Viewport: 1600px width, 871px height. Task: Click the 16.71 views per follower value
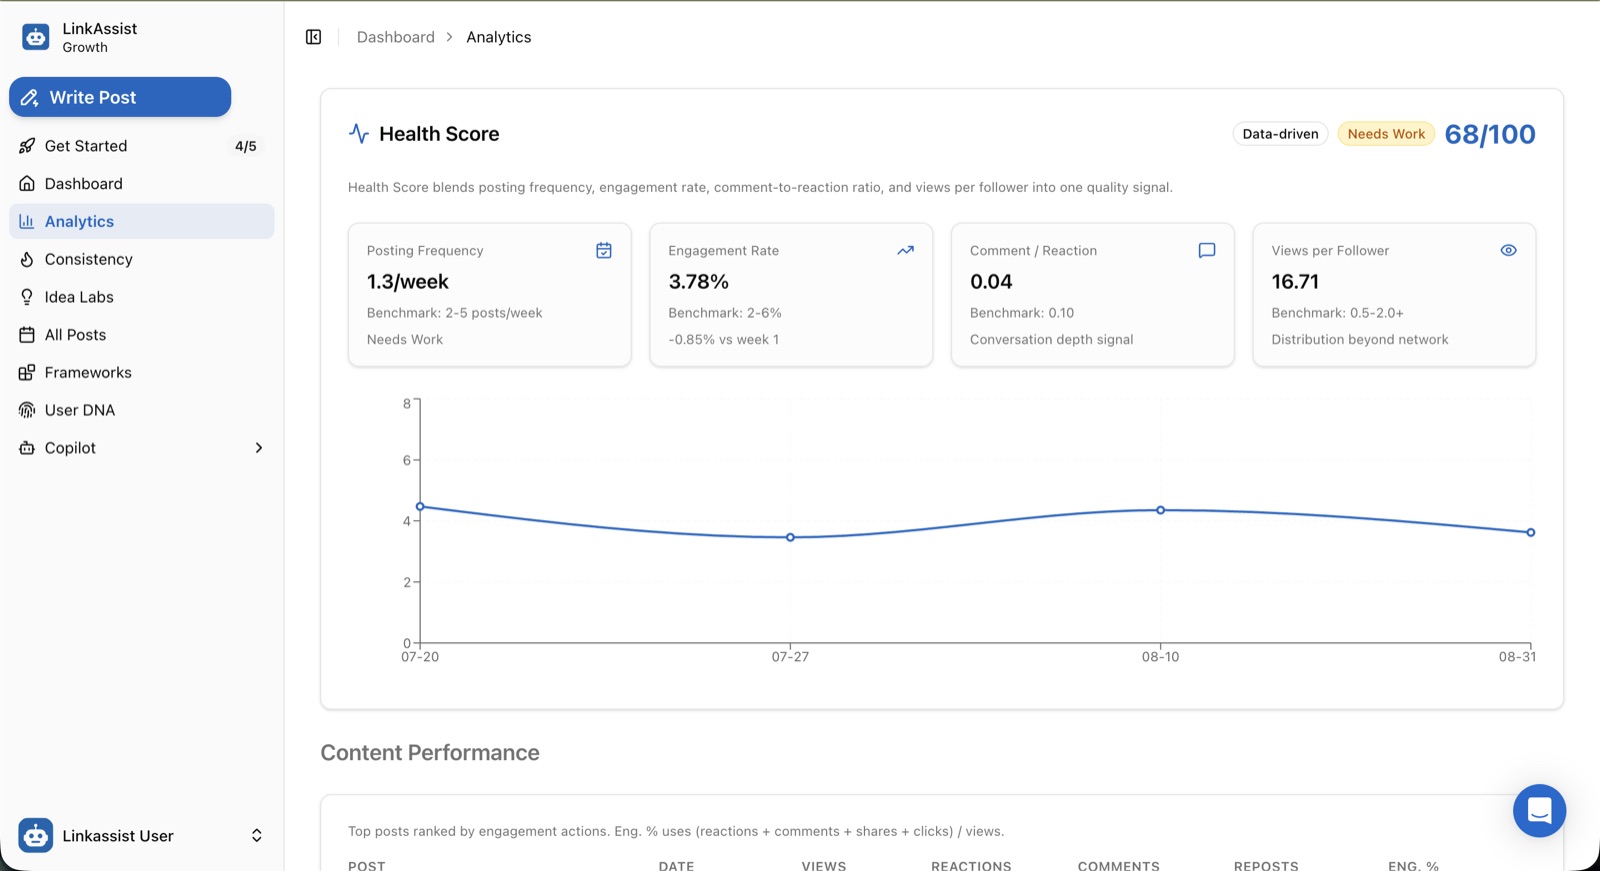1295,282
